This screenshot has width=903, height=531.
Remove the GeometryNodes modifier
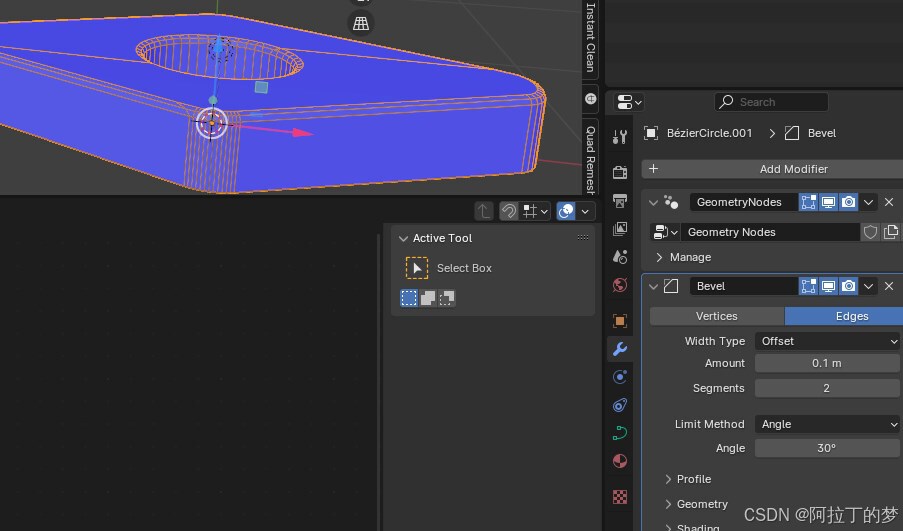(889, 202)
